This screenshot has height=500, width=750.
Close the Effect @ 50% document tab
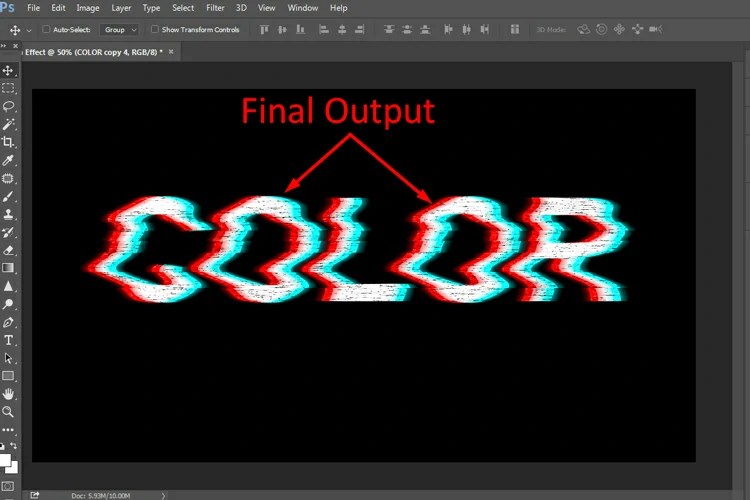[171, 52]
